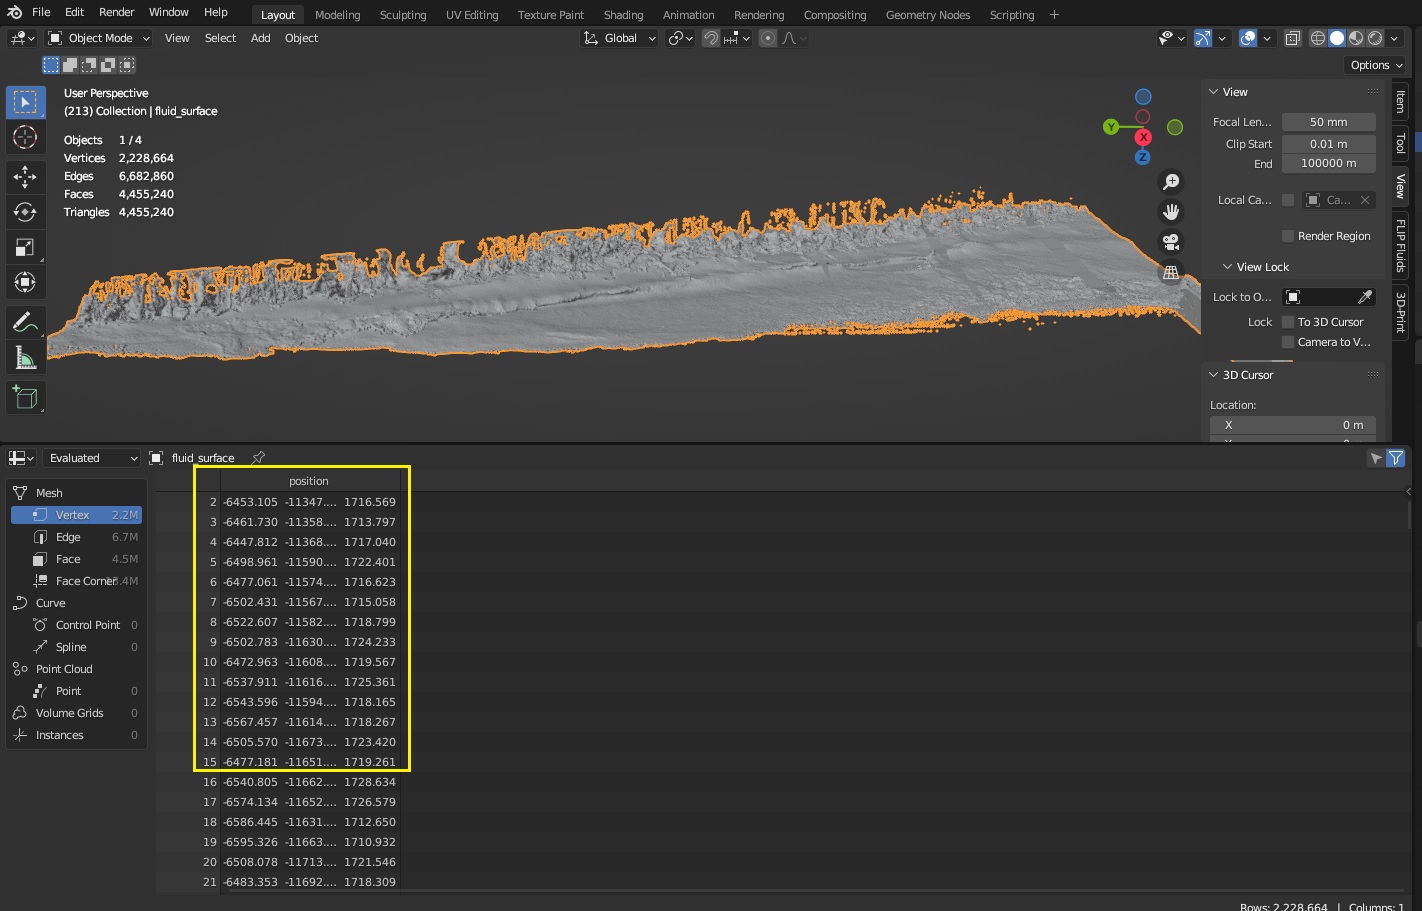Screen dimensions: 1422x911
Task: Open the Object Mode dropdown
Action: coord(99,38)
